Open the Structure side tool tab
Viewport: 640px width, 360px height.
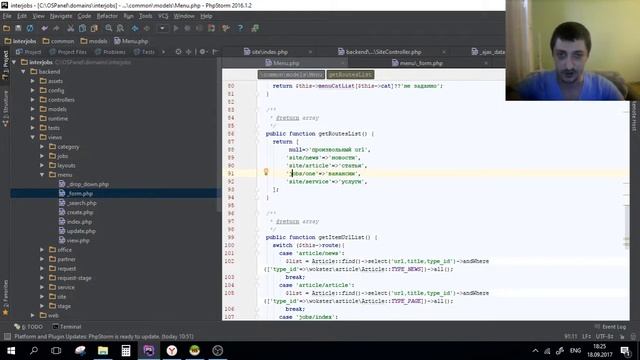pos(6,108)
